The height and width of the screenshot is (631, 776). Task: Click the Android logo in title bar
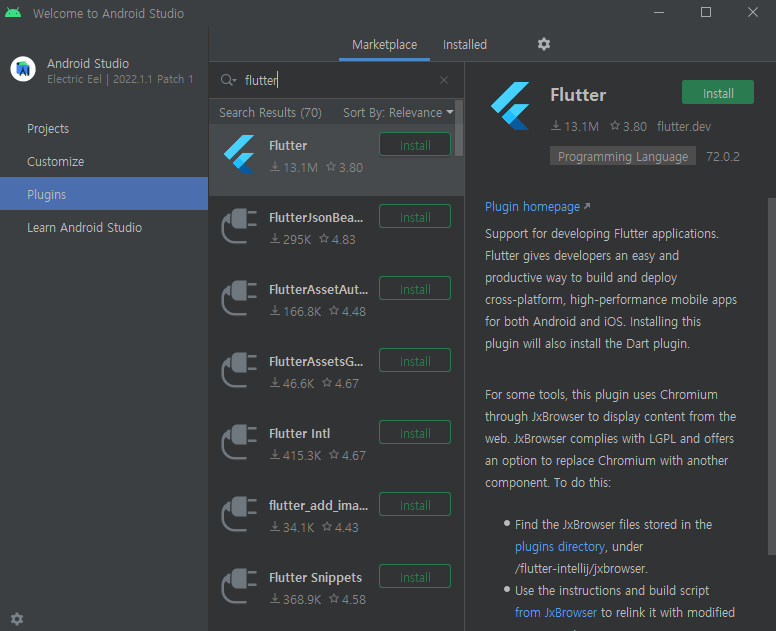pos(13,13)
